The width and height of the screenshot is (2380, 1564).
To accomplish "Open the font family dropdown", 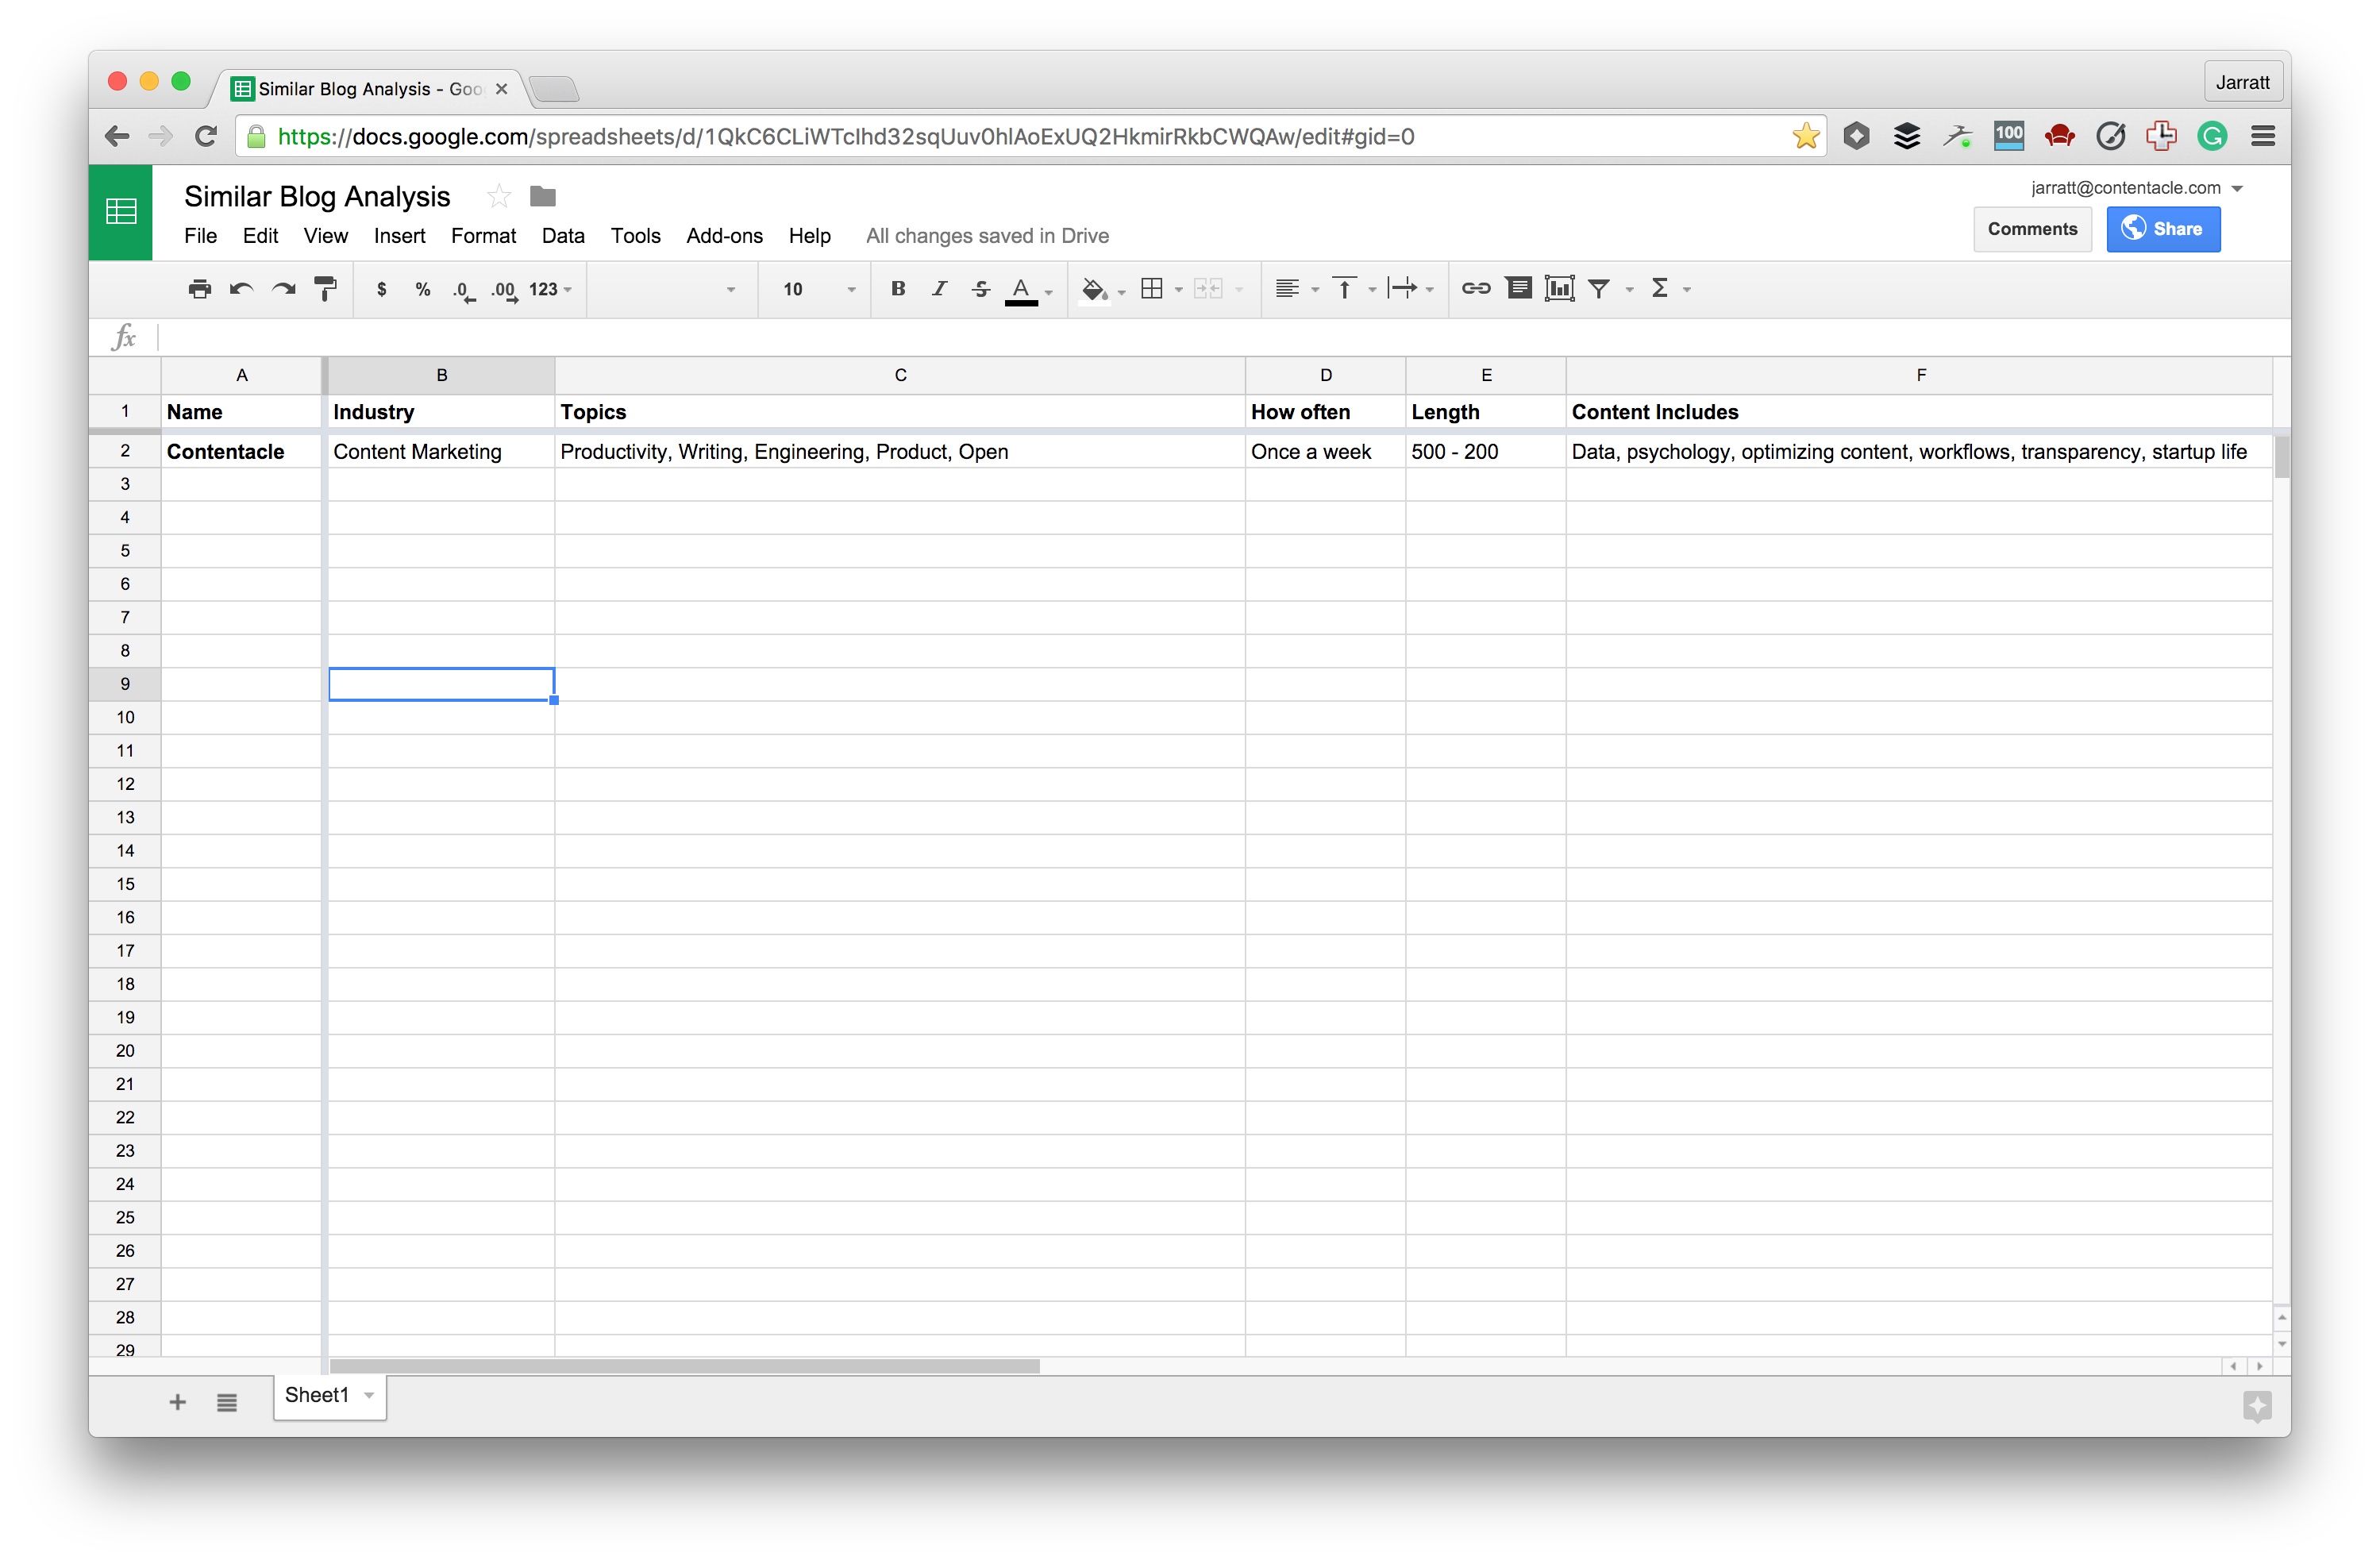I will [x=670, y=289].
